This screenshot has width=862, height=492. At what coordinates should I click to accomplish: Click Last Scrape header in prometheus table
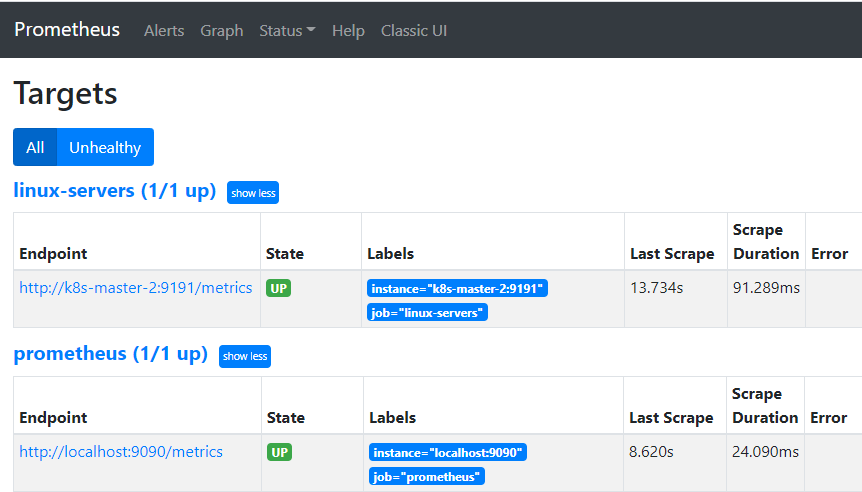click(671, 418)
